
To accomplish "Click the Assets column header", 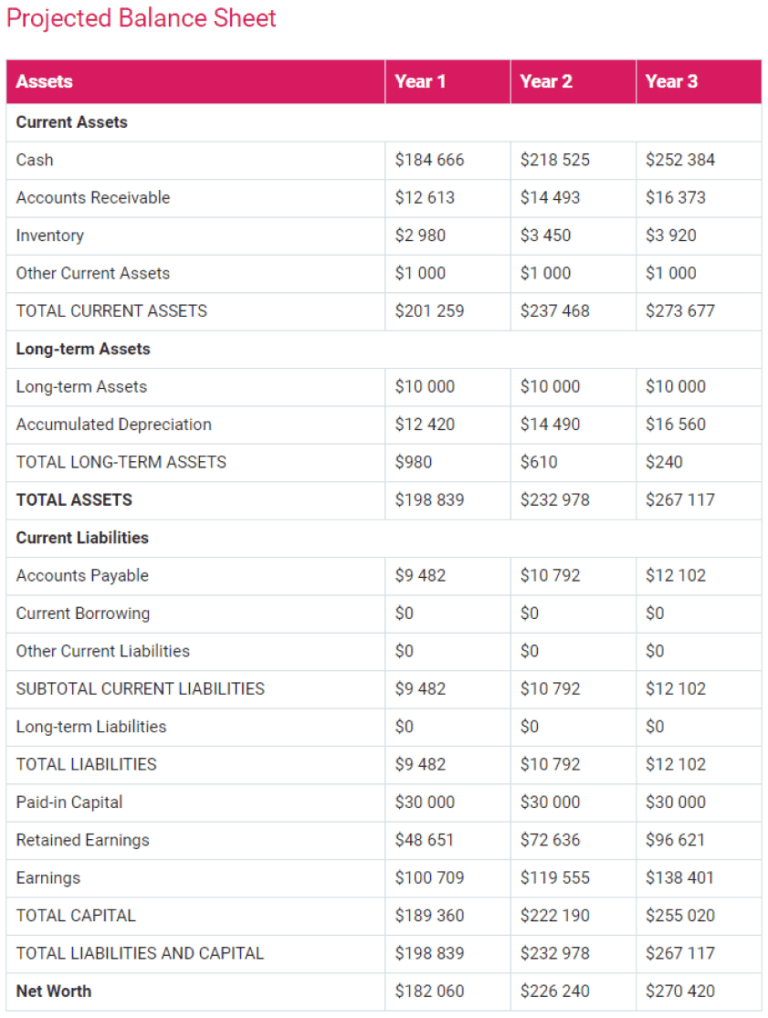I will 44,82.
